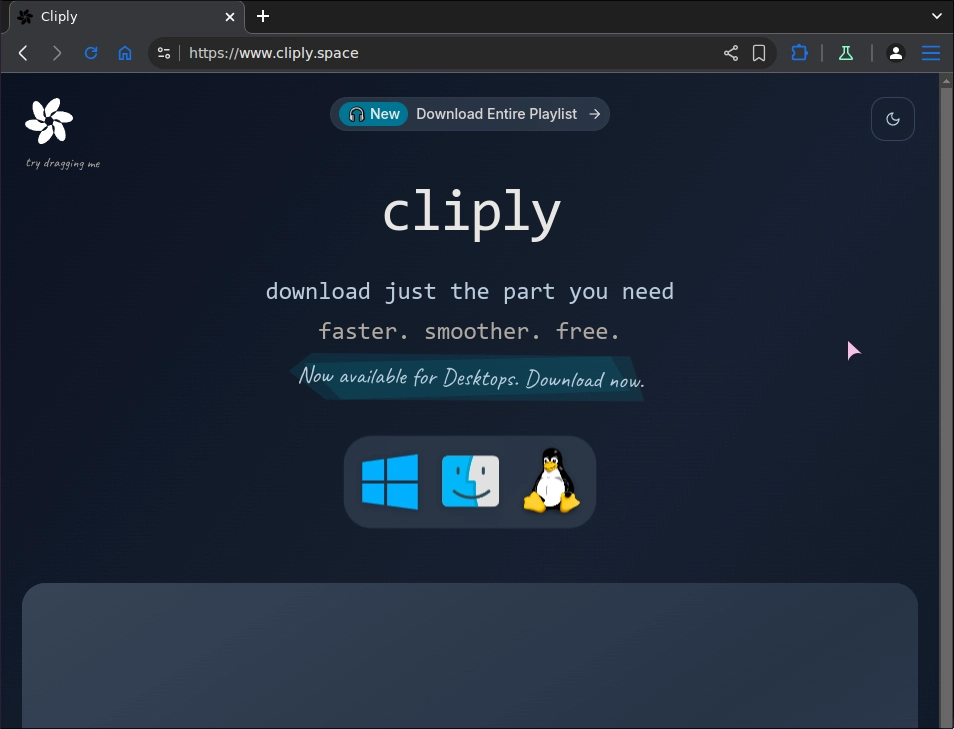The width and height of the screenshot is (954, 729).
Task: Open the Firefox application hamburger menu
Action: (x=931, y=53)
